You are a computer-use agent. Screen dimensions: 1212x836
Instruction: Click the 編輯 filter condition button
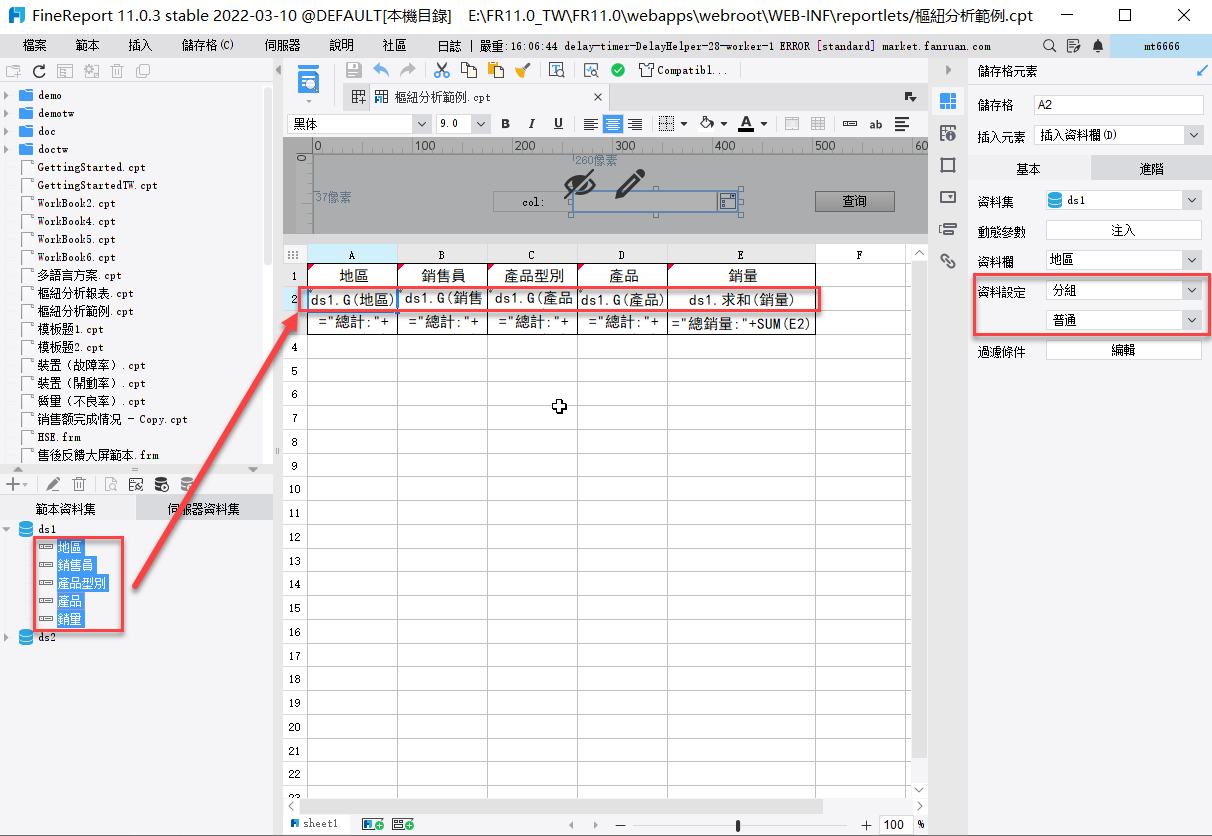(x=1123, y=350)
